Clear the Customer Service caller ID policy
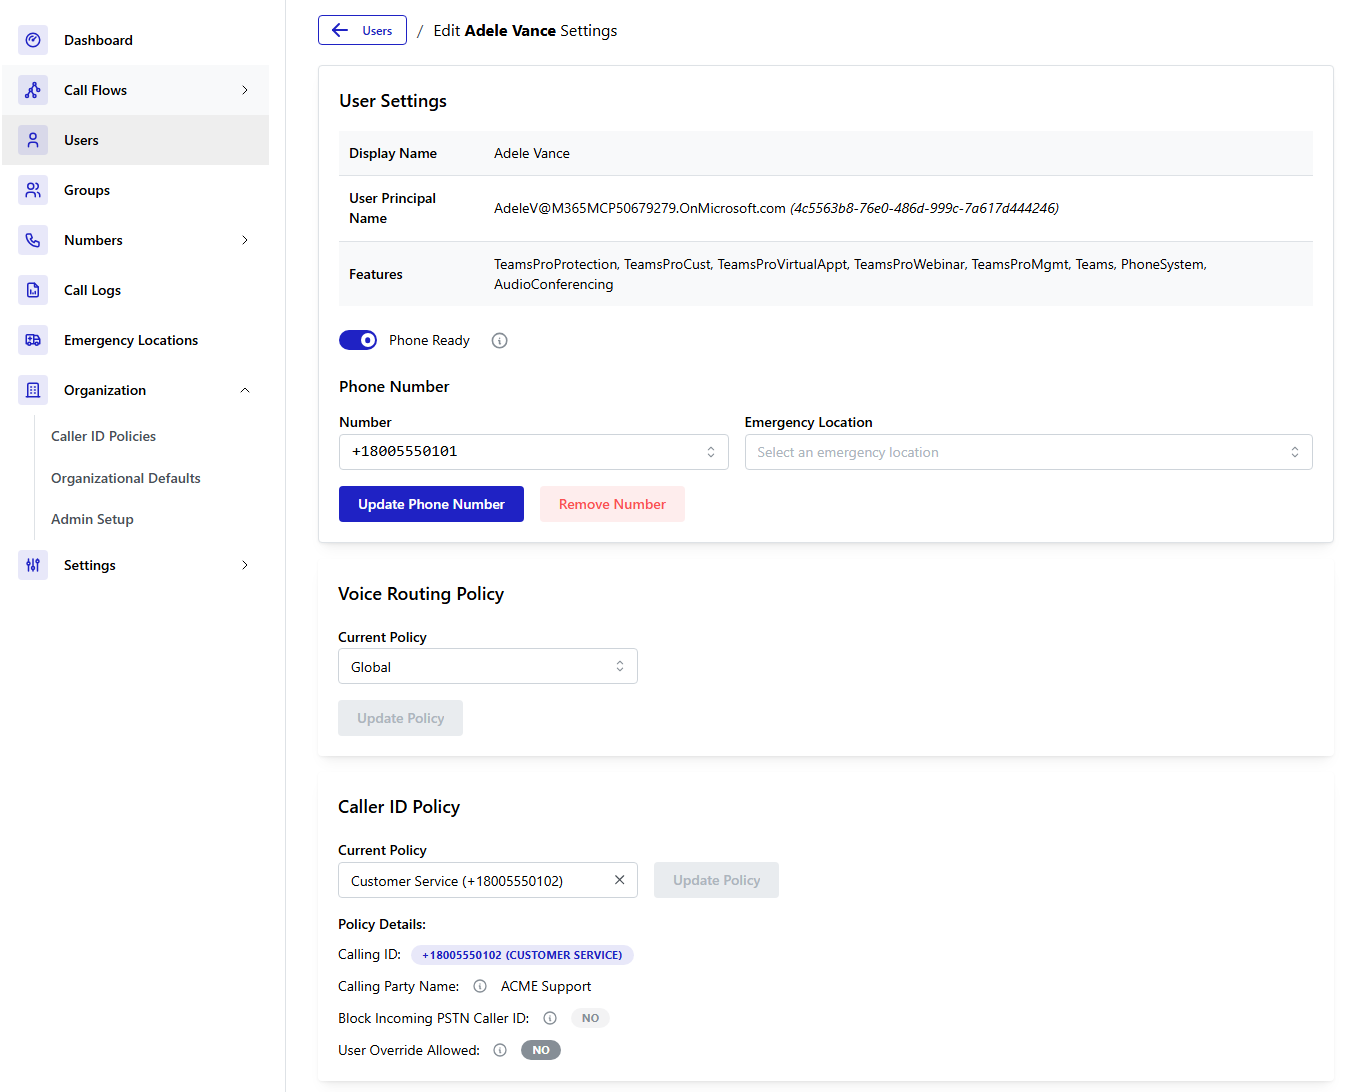Image resolution: width=1350 pixels, height=1092 pixels. click(x=619, y=880)
